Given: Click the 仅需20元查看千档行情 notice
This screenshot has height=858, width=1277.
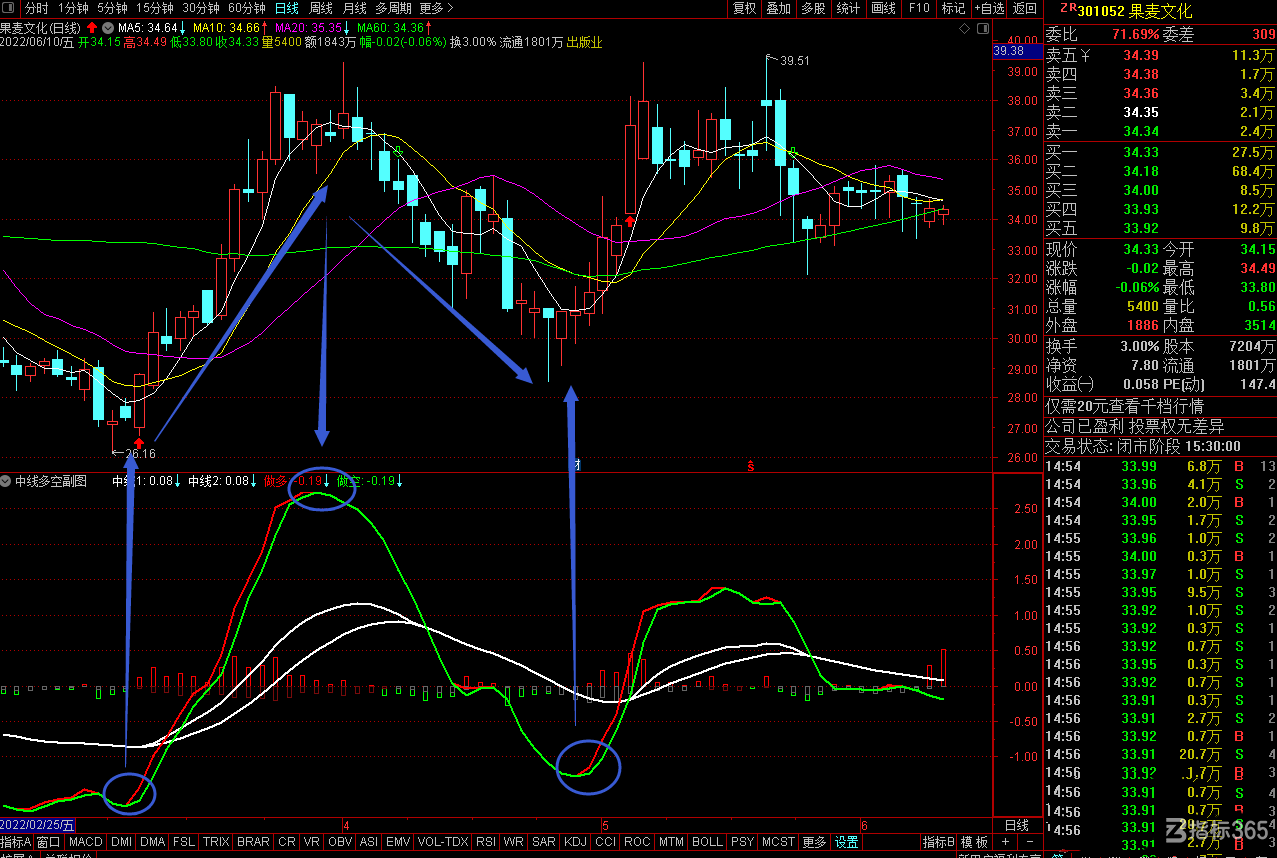Looking at the screenshot, I should (x=1125, y=406).
